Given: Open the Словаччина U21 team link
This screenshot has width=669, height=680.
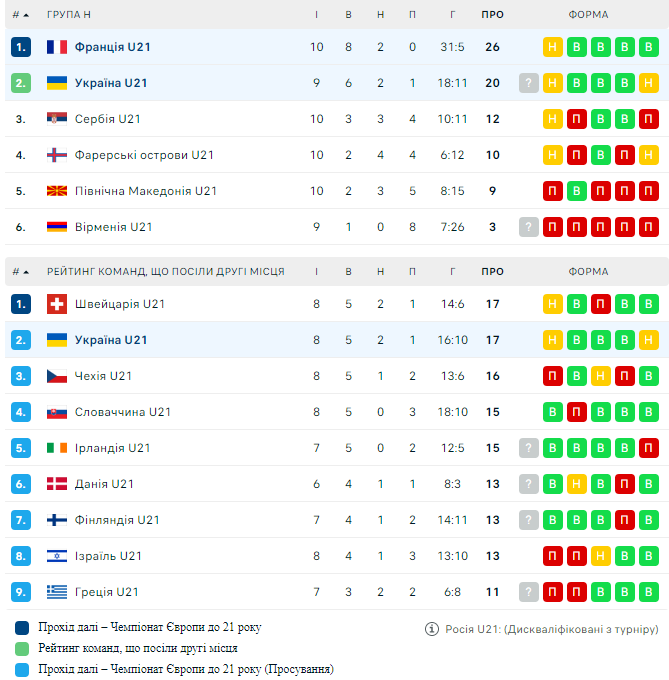Looking at the screenshot, I should pos(122,412).
